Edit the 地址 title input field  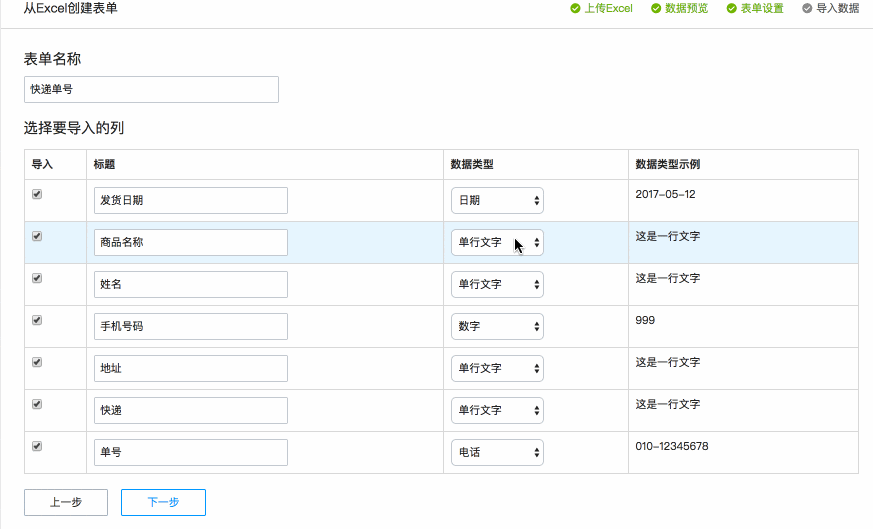click(190, 369)
